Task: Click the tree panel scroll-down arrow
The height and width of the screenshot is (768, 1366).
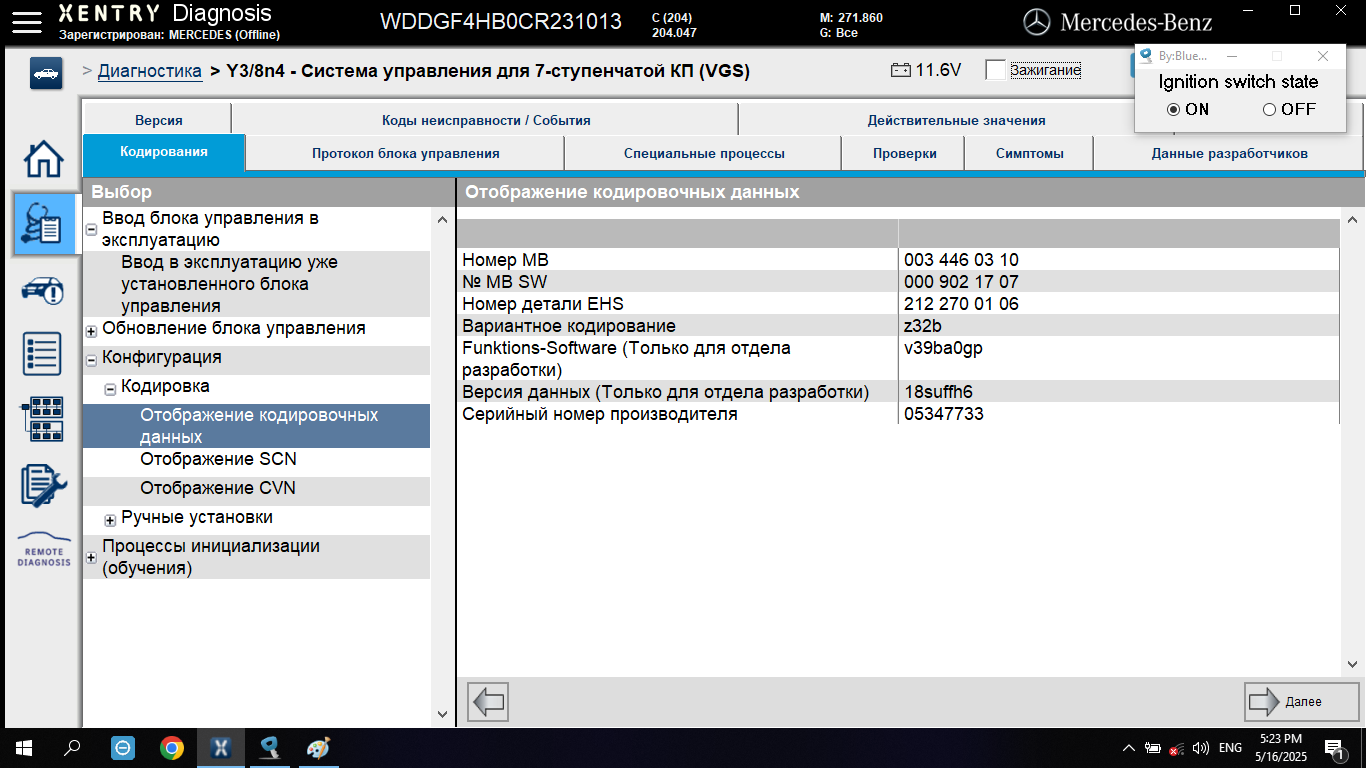Action: (443, 714)
